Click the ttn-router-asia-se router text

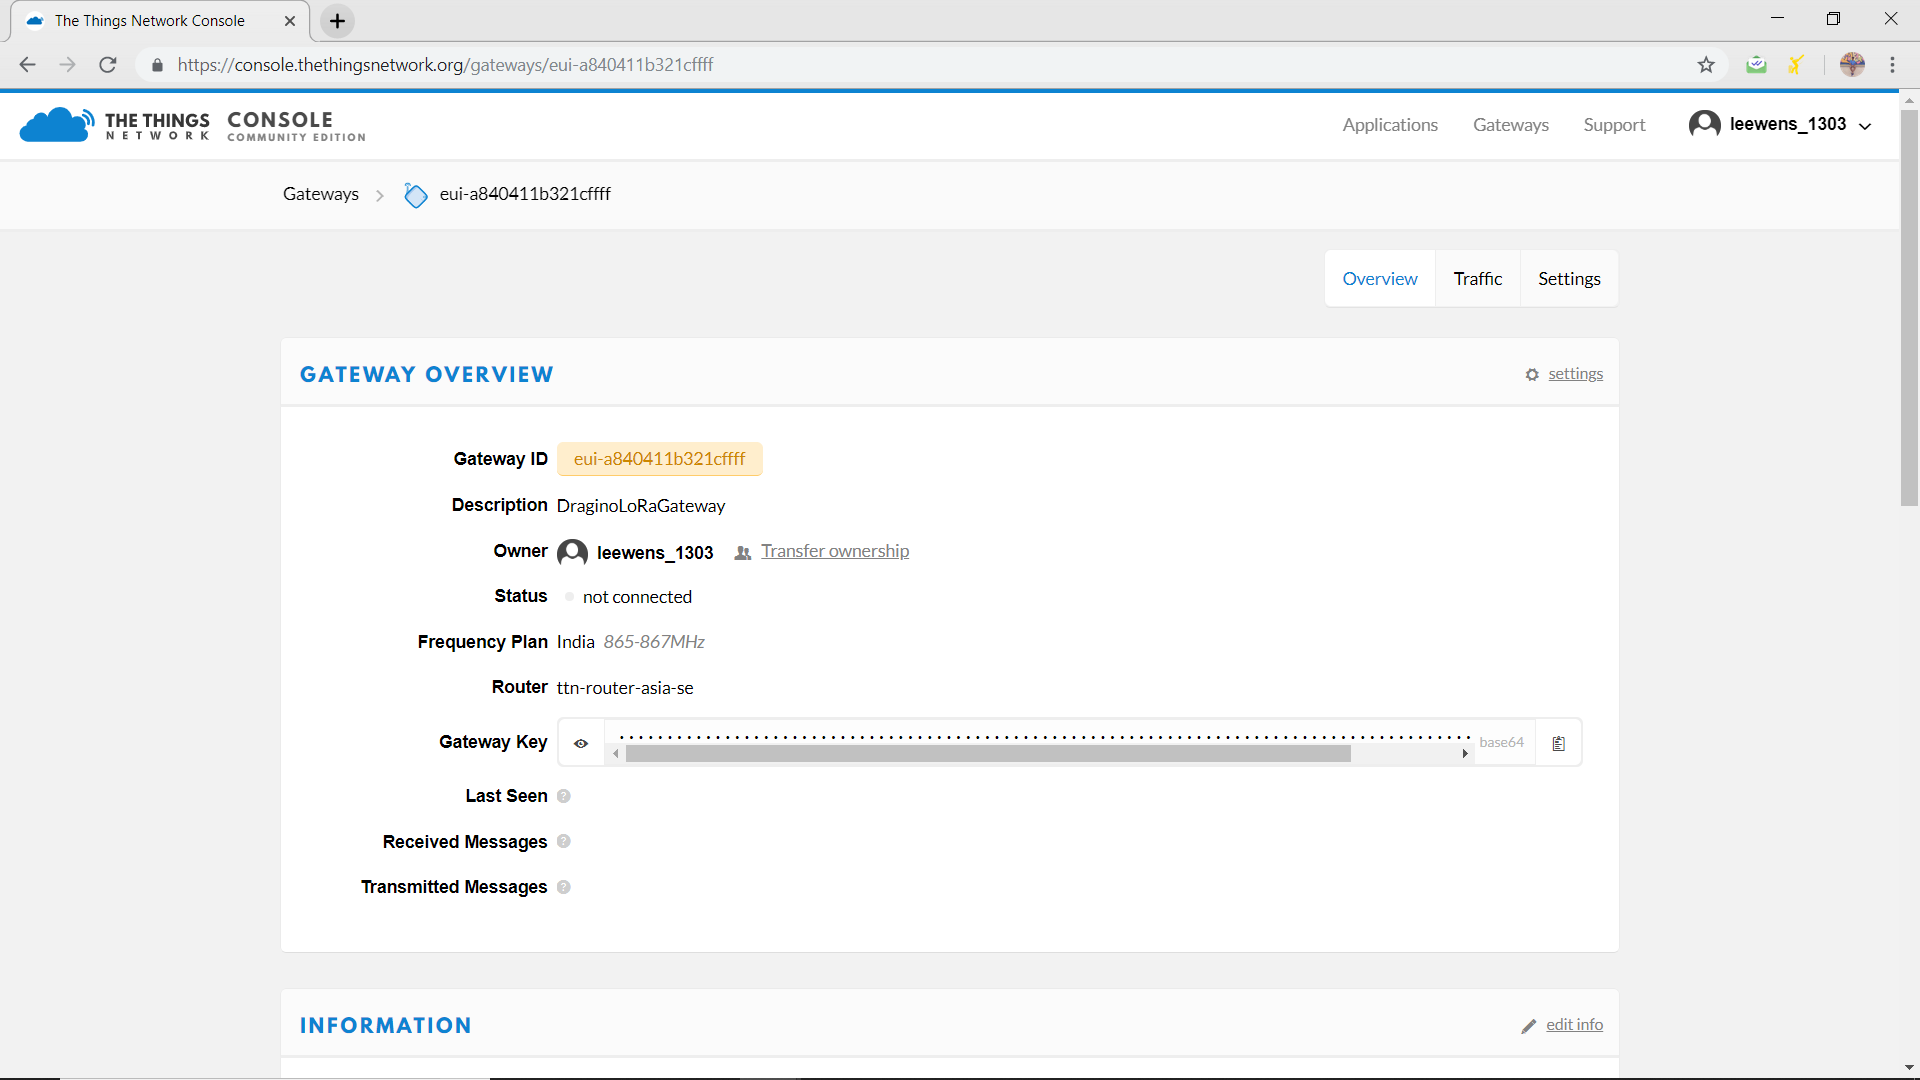coord(625,688)
